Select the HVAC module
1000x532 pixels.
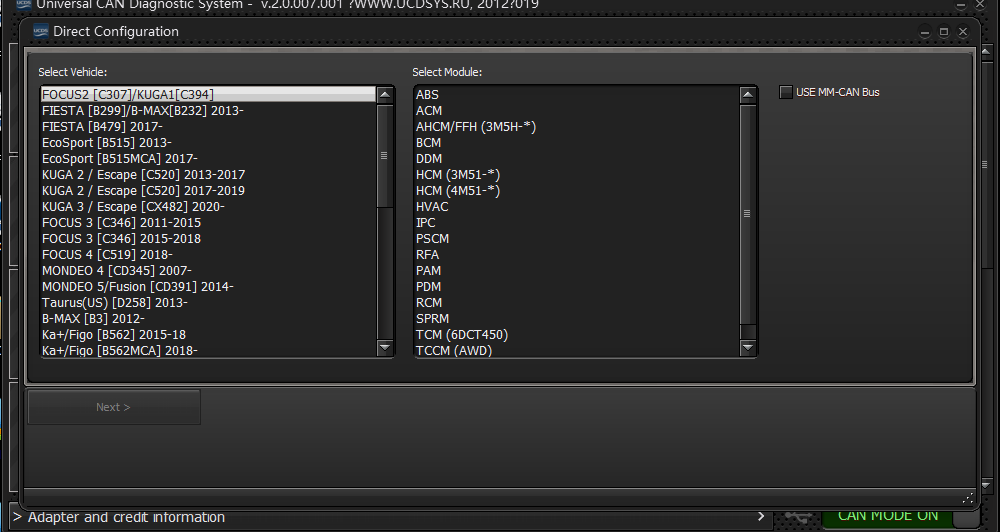coord(577,207)
